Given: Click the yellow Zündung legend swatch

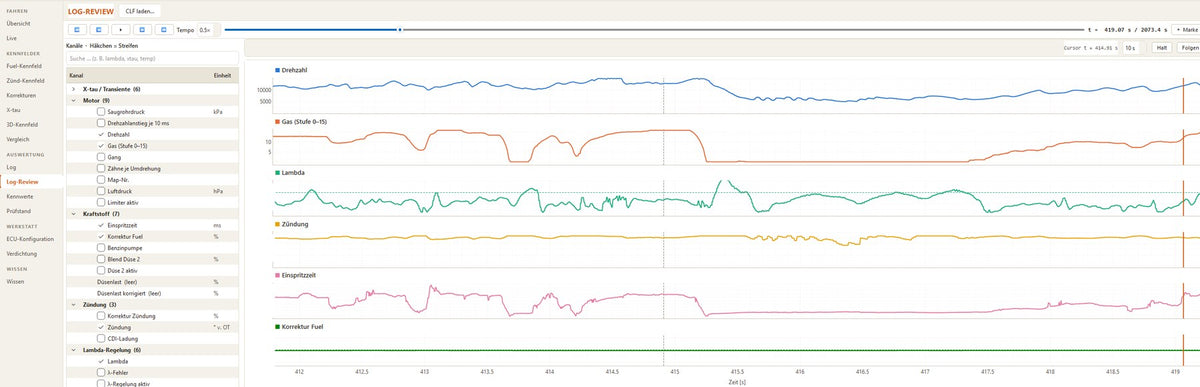Looking at the screenshot, I should coord(277,224).
